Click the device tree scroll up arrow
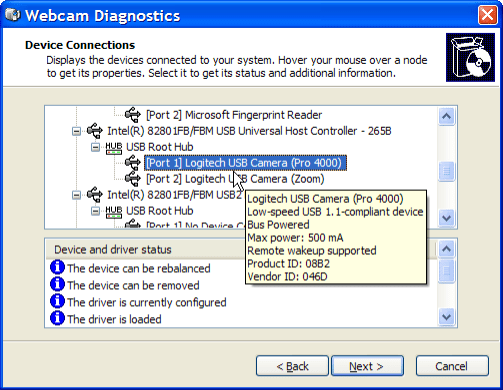The height and width of the screenshot is (390, 503). pyautogui.click(x=447, y=116)
